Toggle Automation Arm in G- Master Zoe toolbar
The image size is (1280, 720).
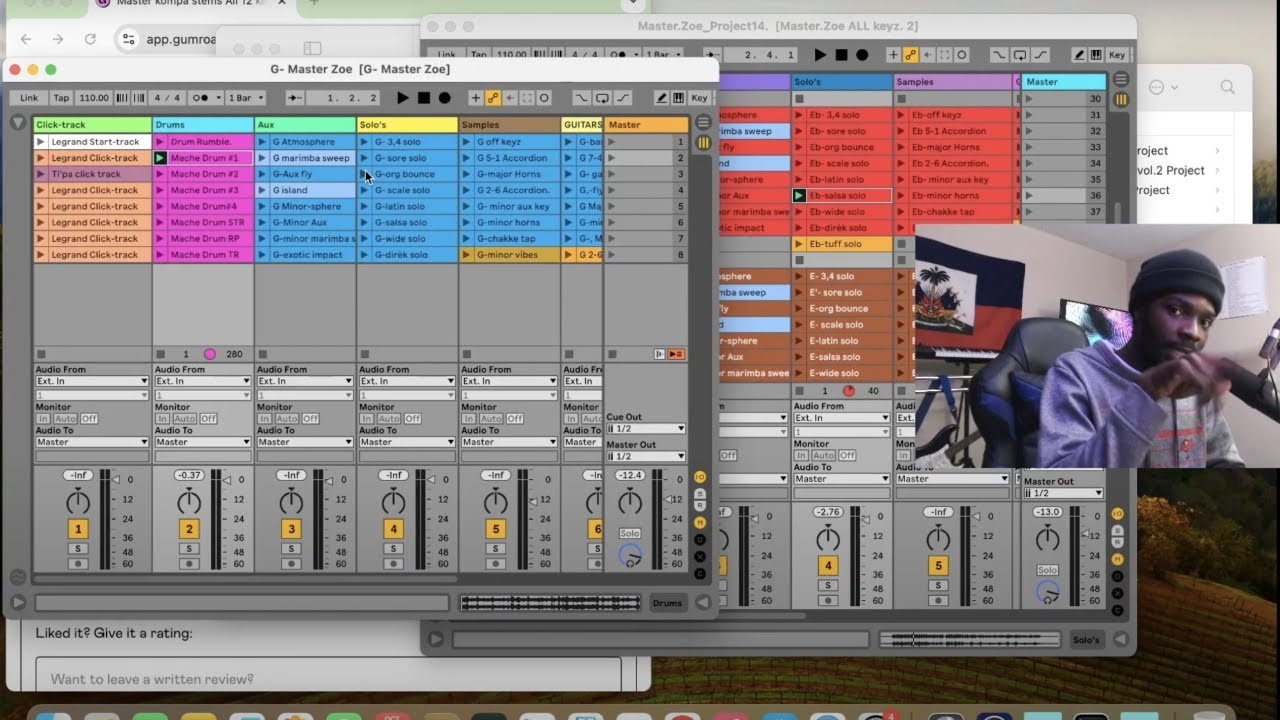[493, 98]
